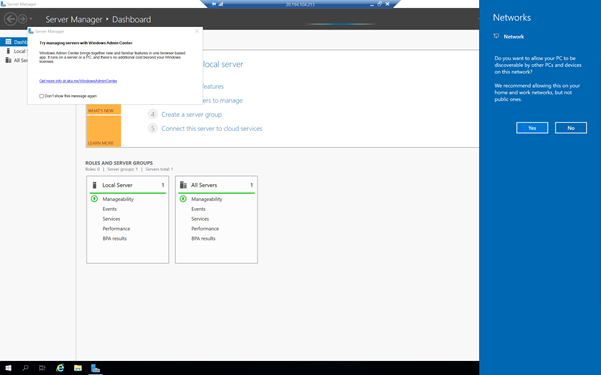Select the All Servers icon in the sidebar
The image size is (601, 375).
(x=8, y=60)
